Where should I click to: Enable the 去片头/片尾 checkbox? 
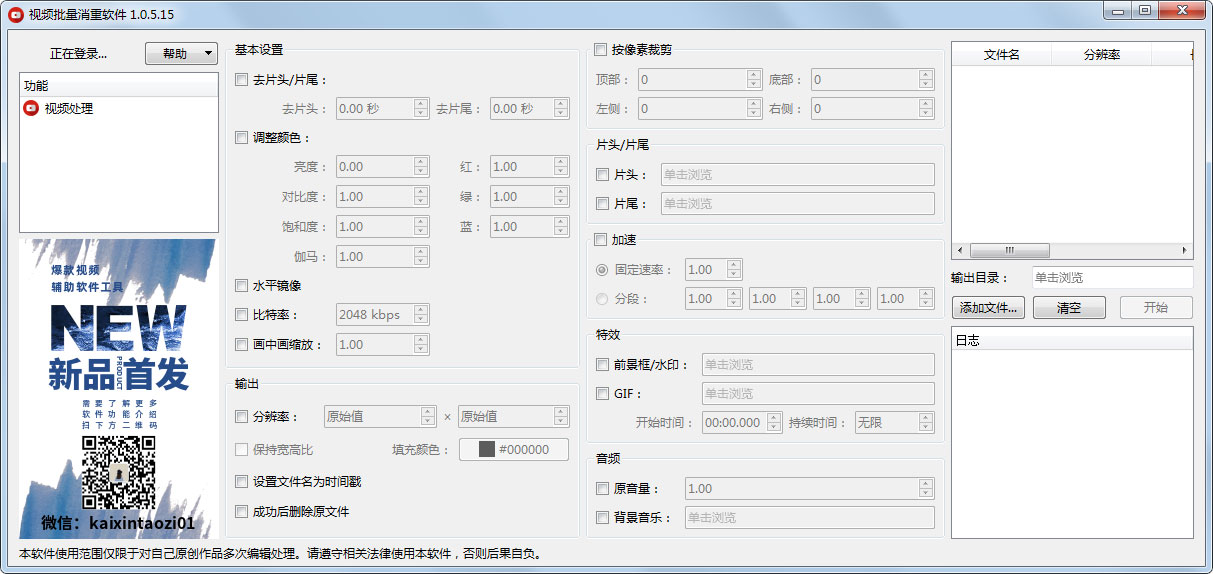[x=241, y=80]
